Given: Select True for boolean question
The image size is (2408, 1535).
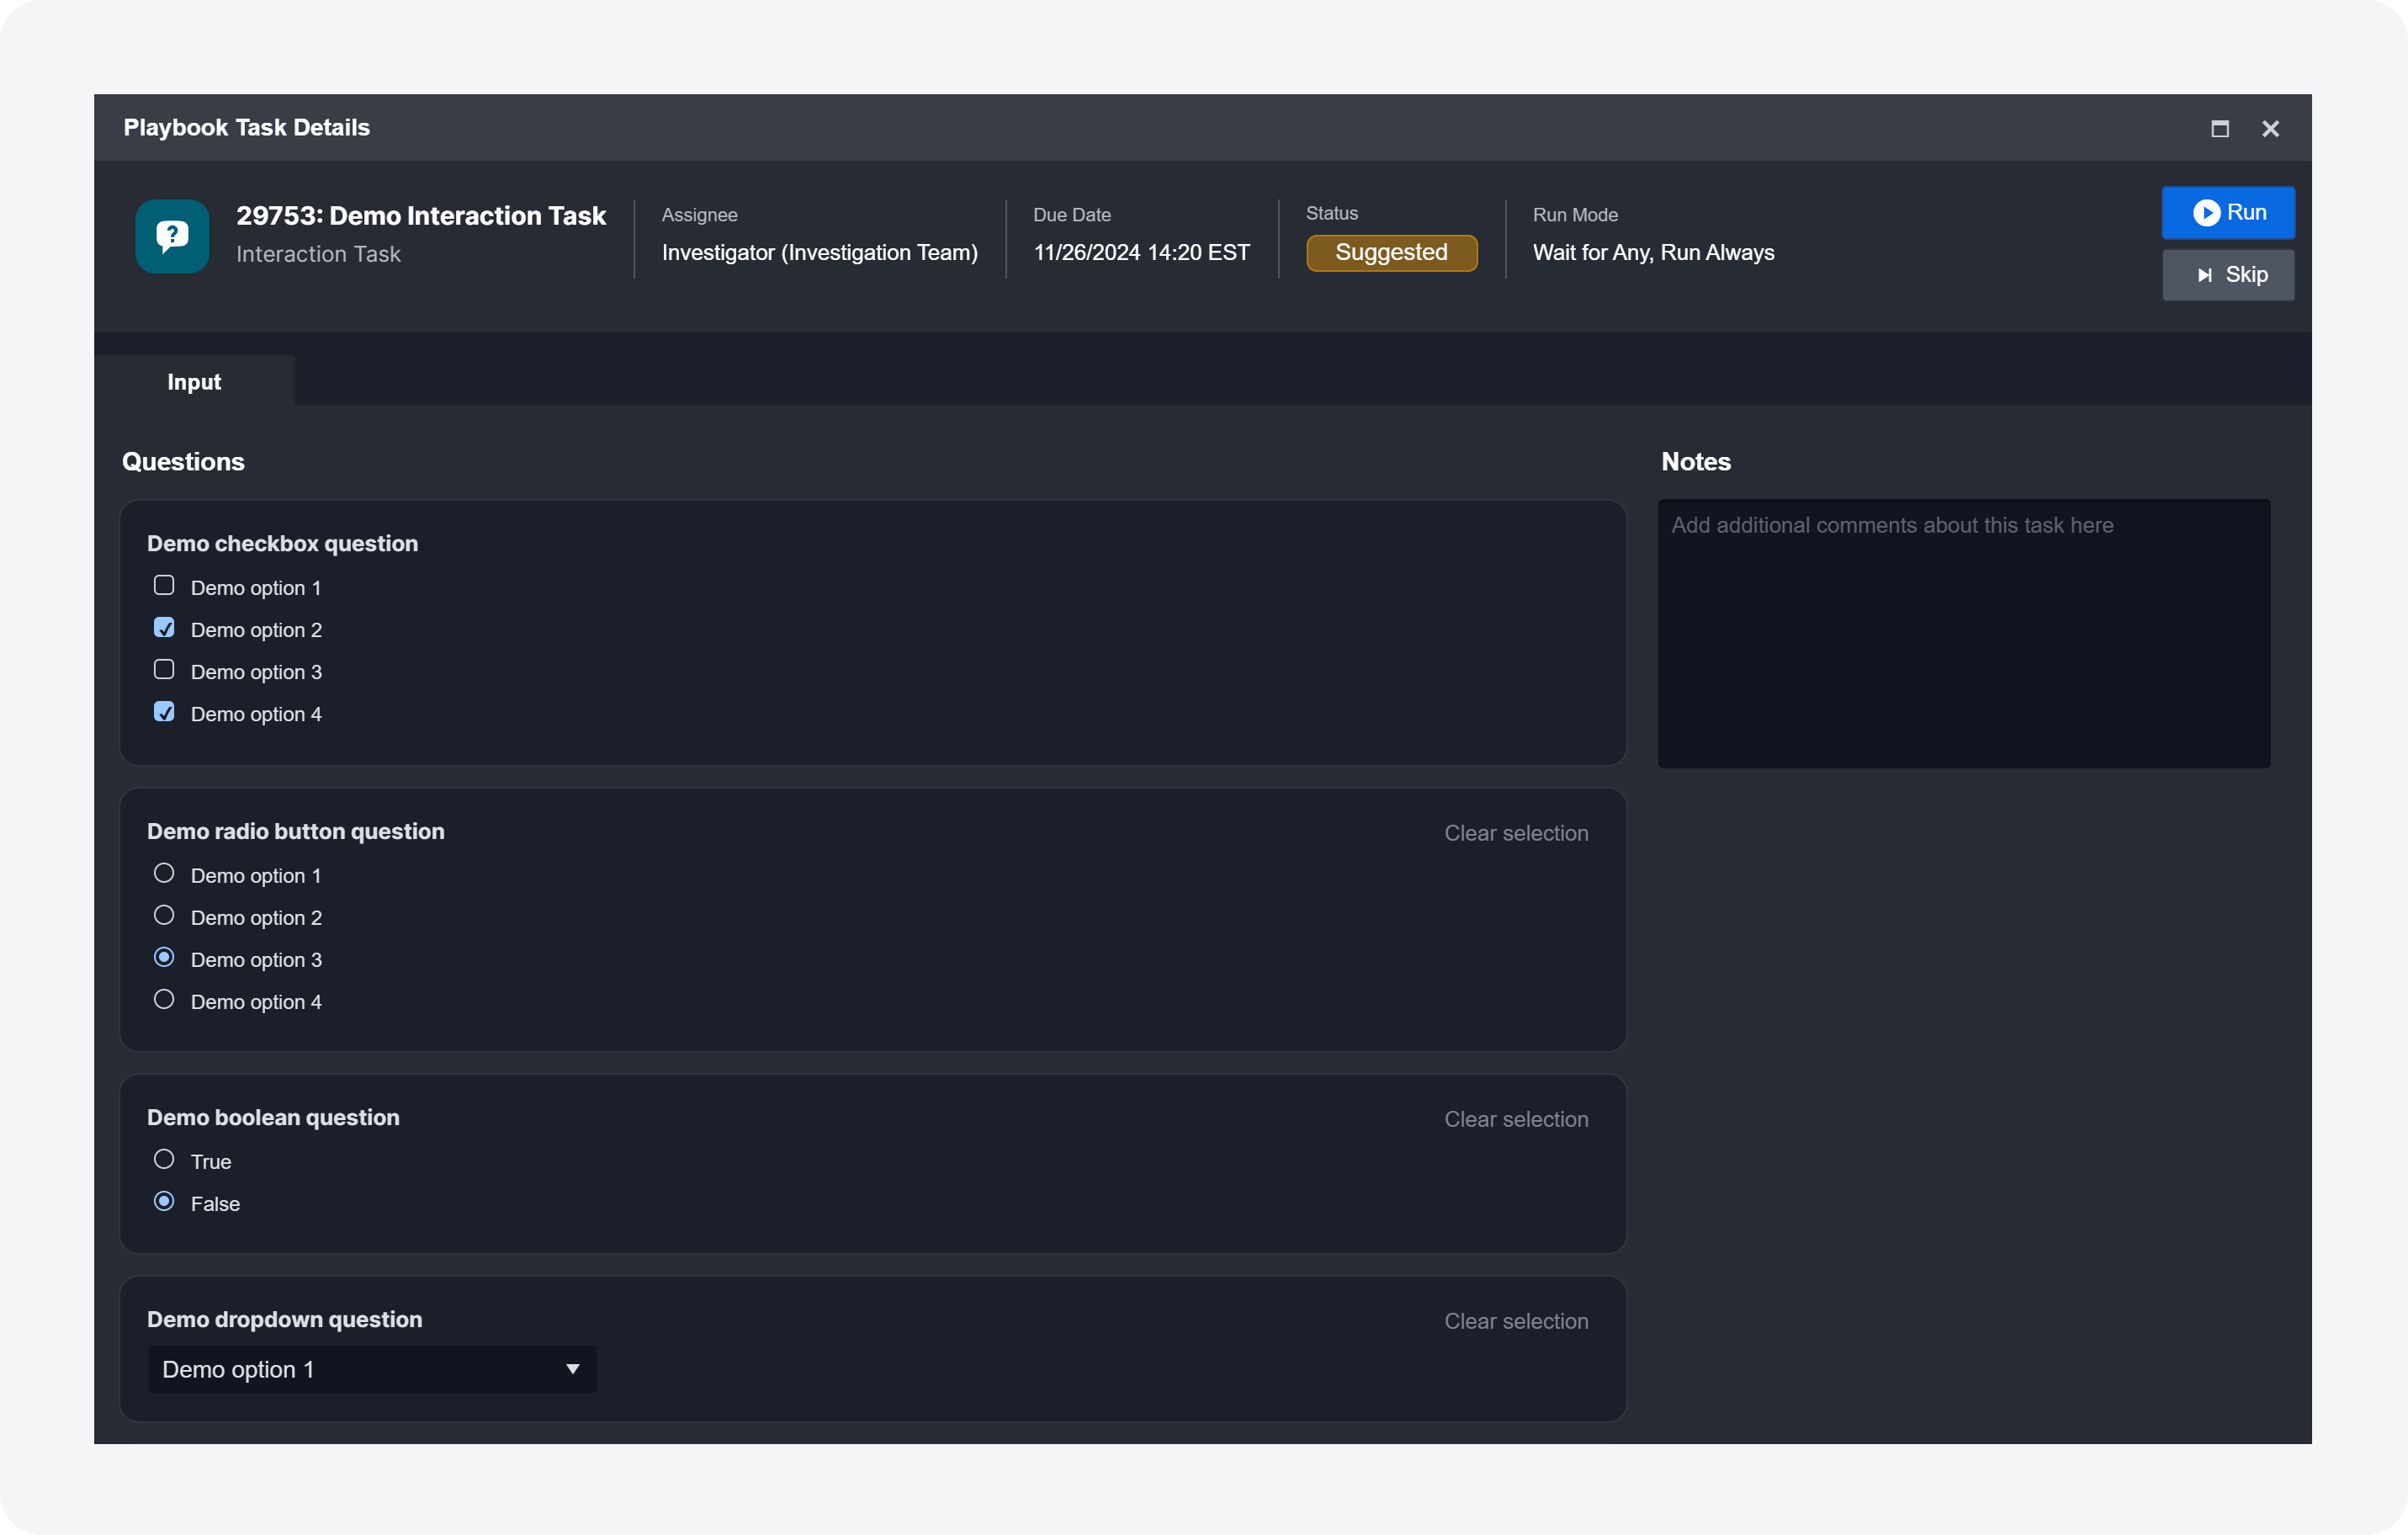Looking at the screenshot, I should pyautogui.click(x=164, y=1160).
